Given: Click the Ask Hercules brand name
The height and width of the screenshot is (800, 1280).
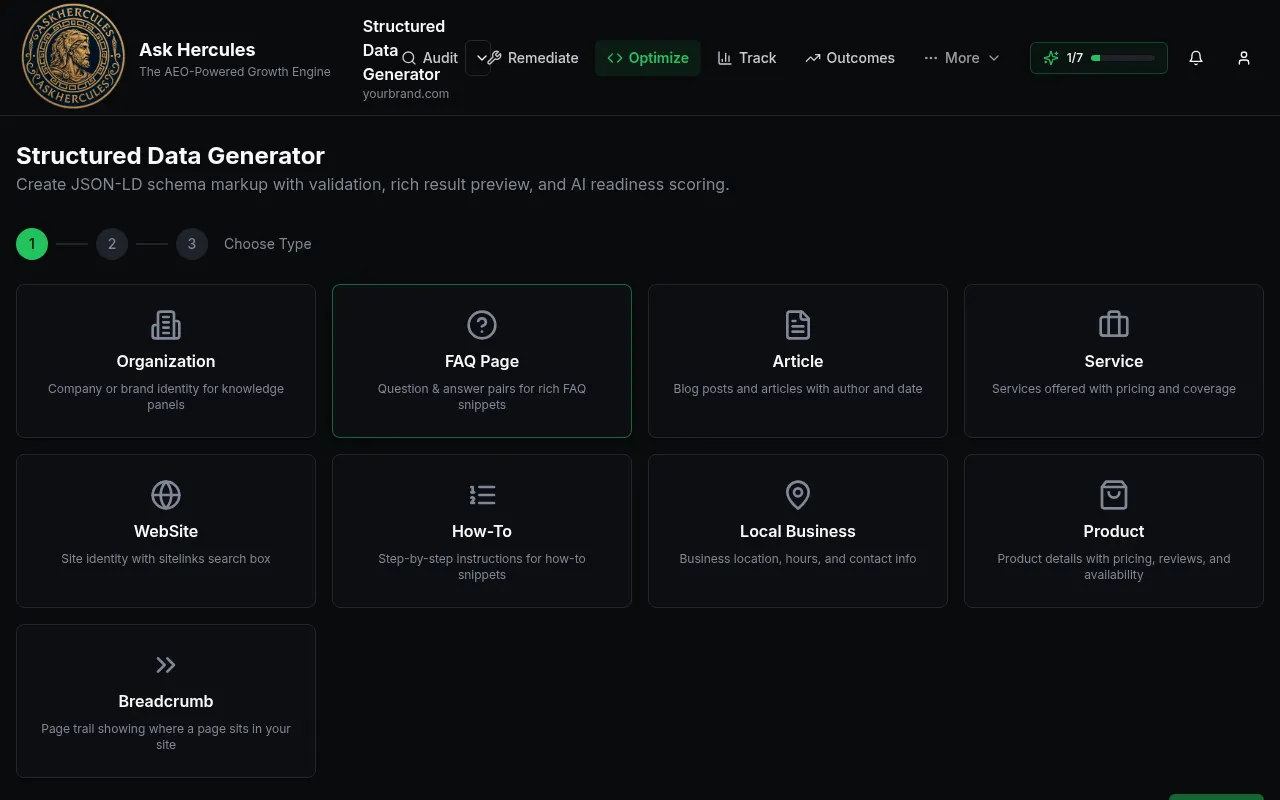Looking at the screenshot, I should coord(197,50).
